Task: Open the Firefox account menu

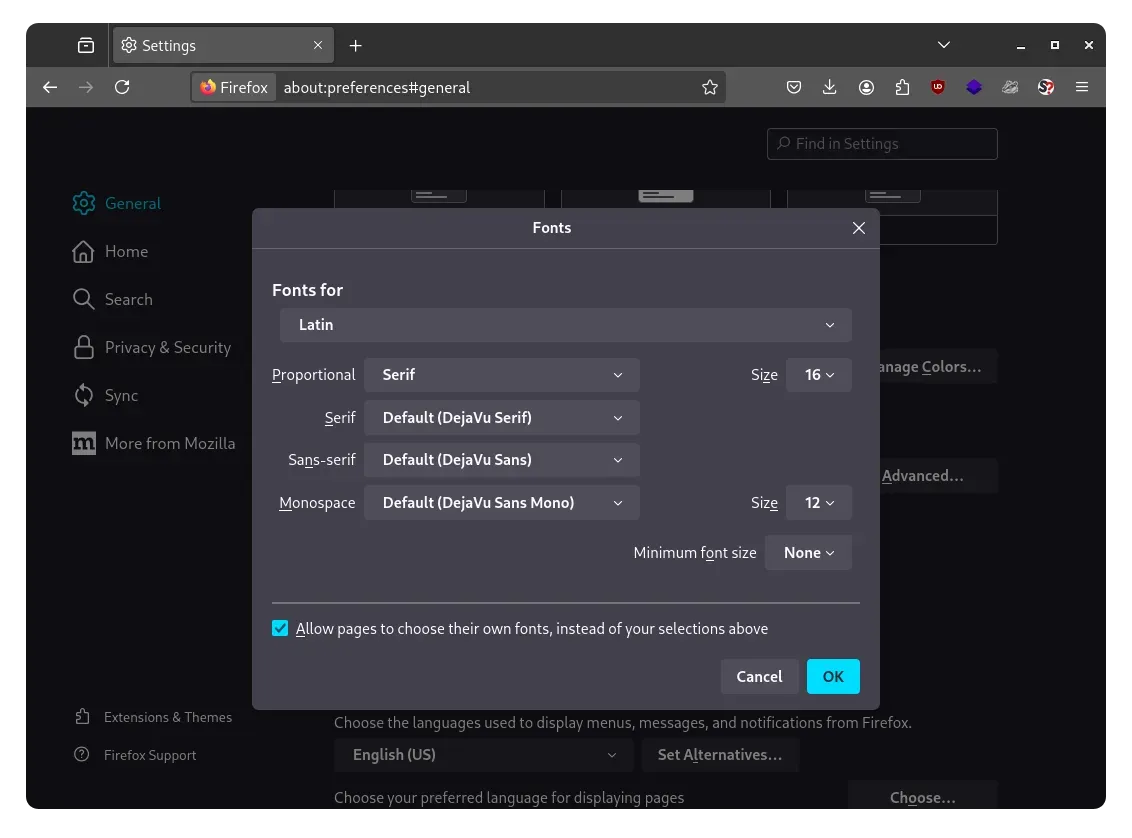Action: tap(866, 87)
